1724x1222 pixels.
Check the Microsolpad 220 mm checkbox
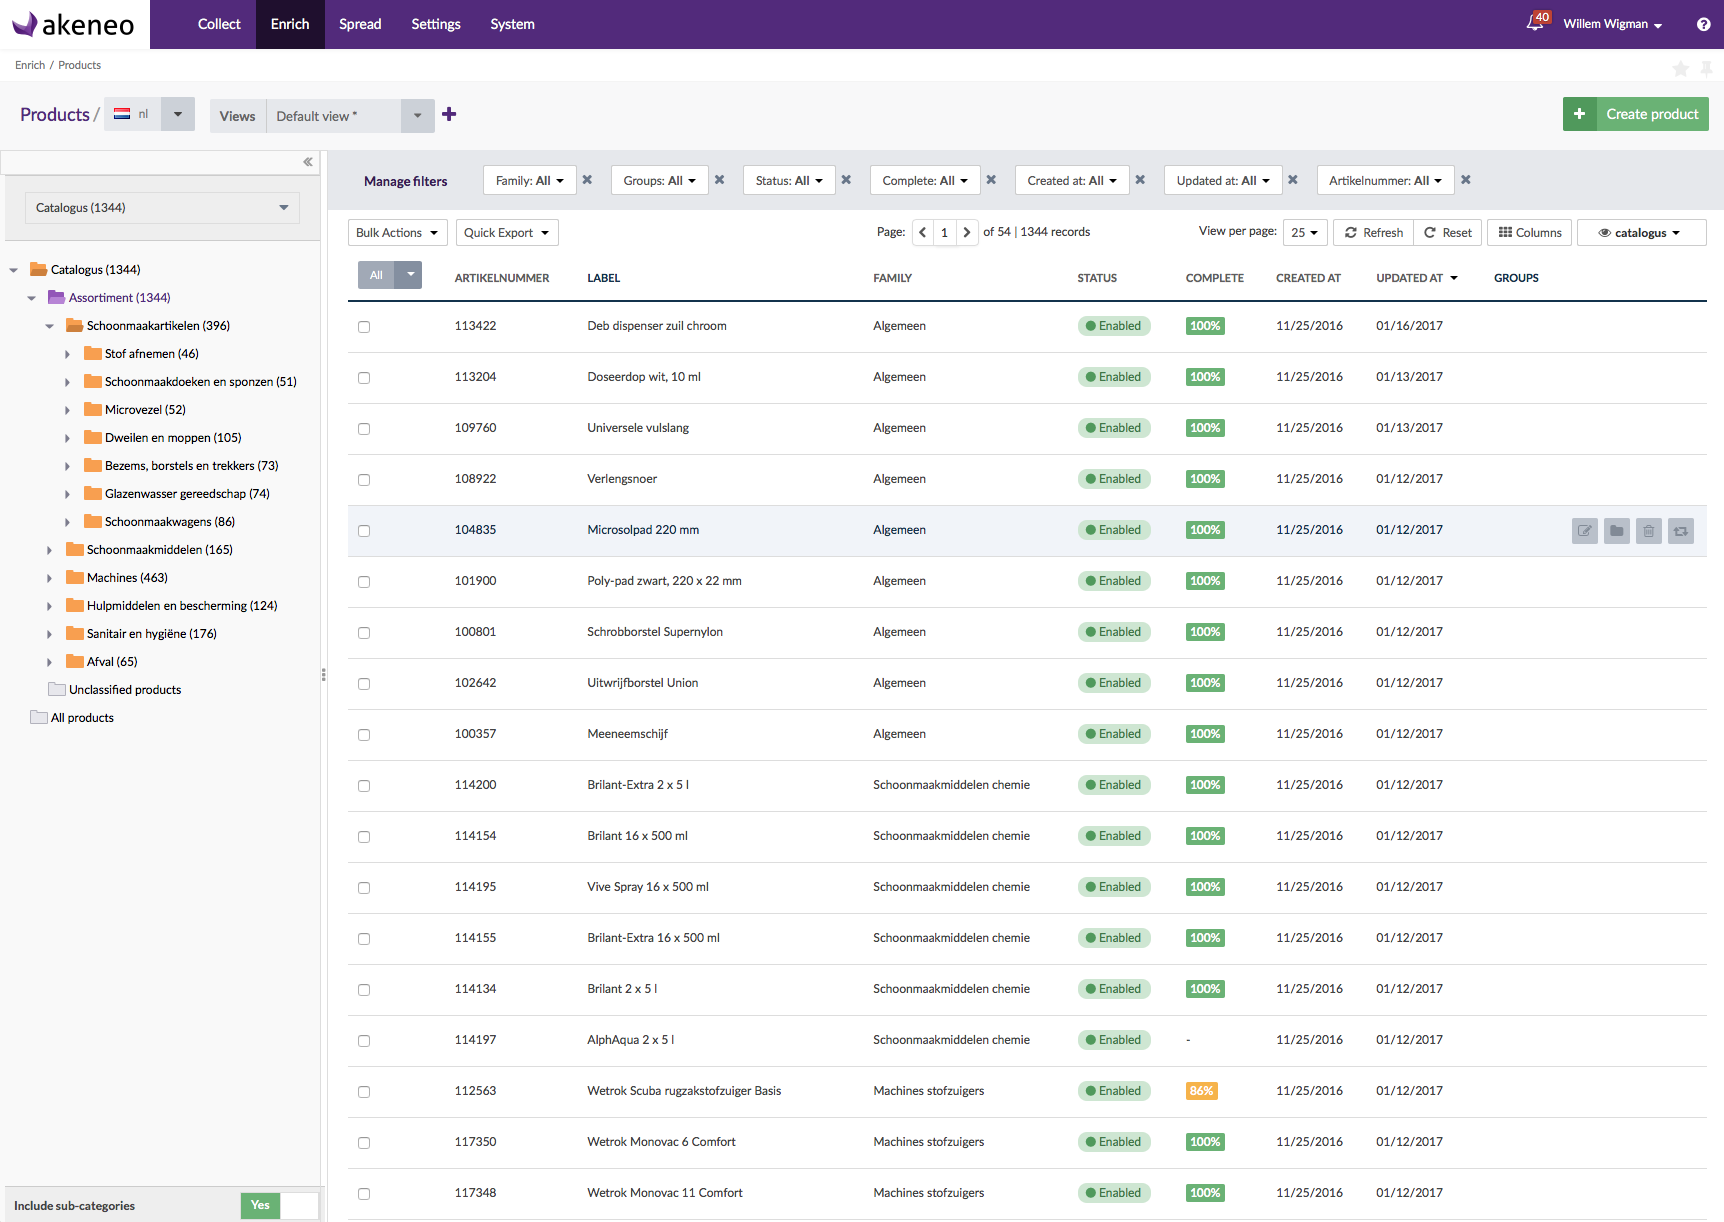pyautogui.click(x=364, y=531)
